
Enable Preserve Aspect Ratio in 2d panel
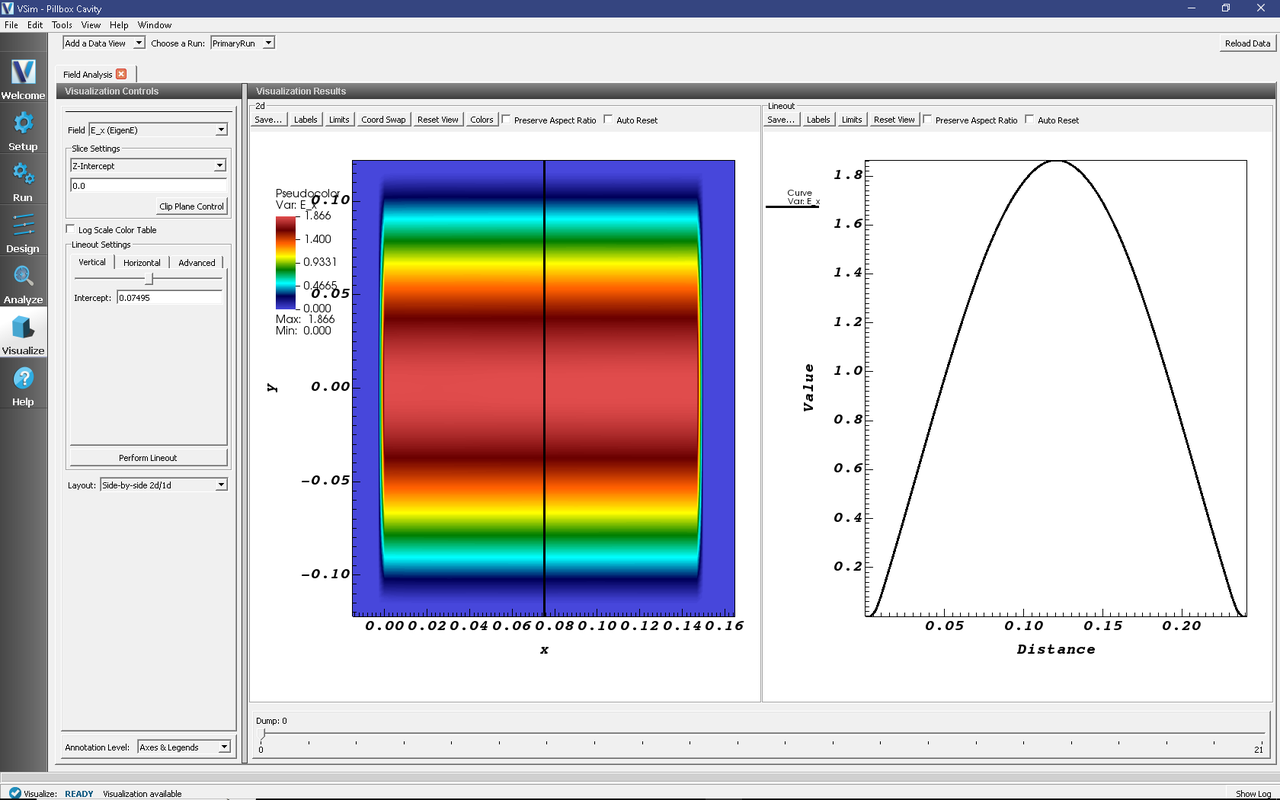tap(506, 120)
